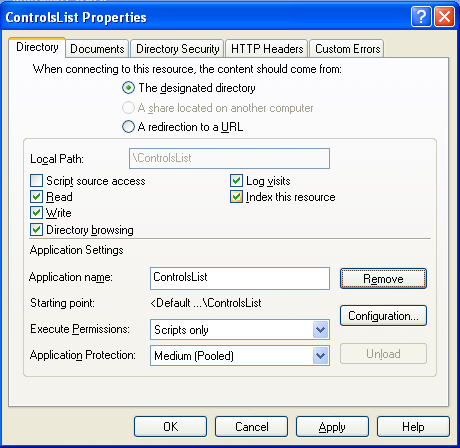Select the HTTP Headers tab
Screen dimensions: 460x448
coord(267,49)
